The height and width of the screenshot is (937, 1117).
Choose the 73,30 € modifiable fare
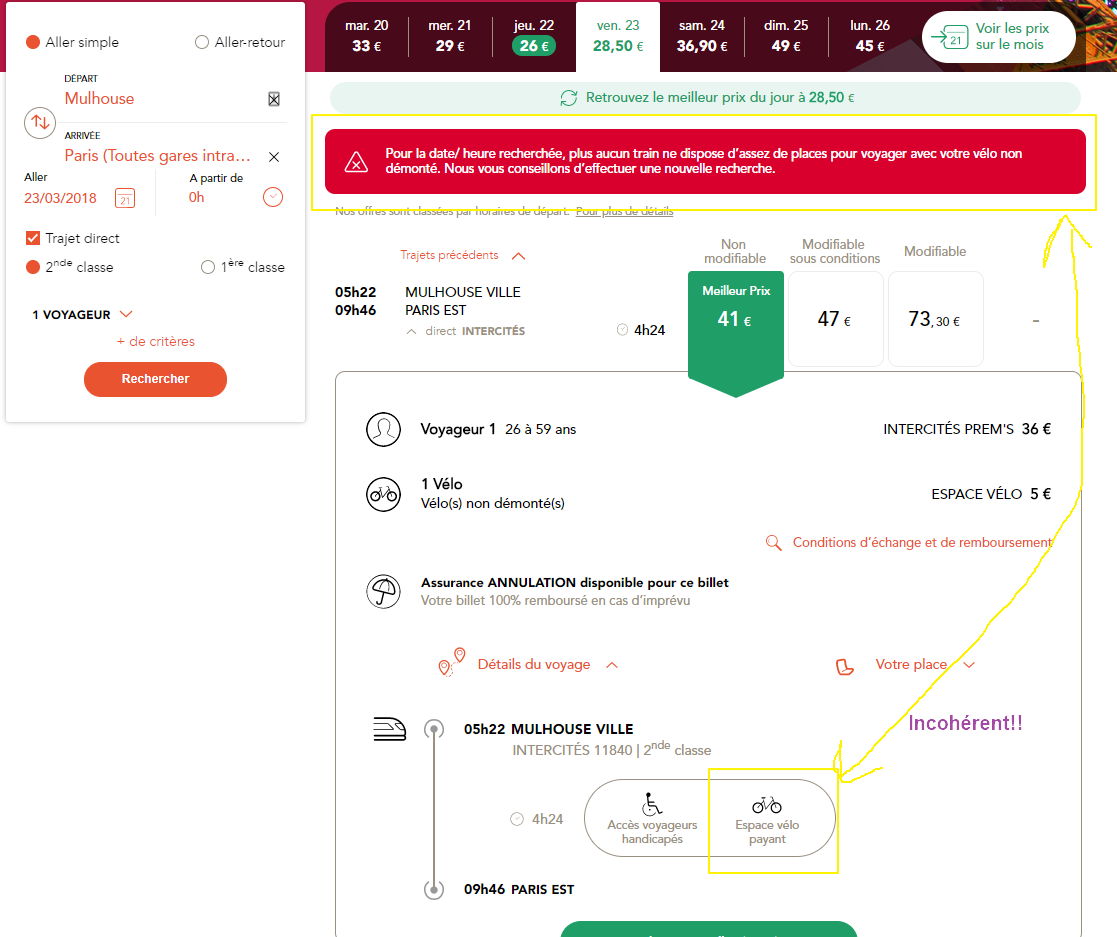tap(935, 319)
